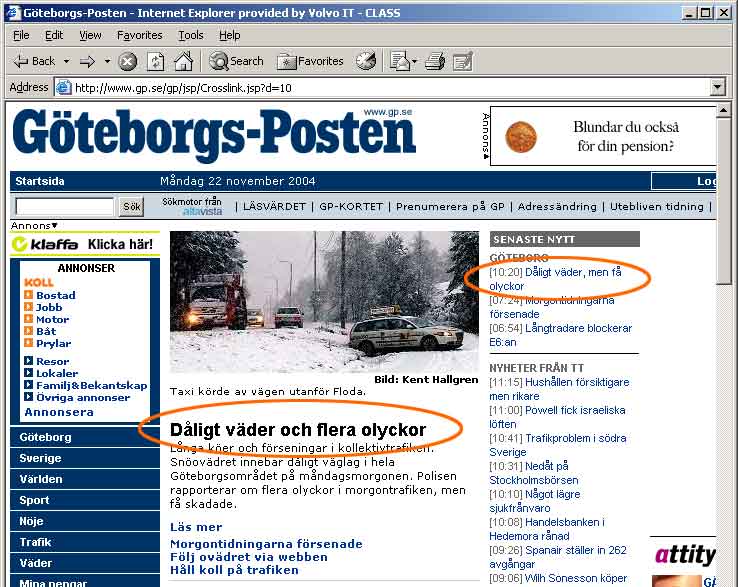Click the Edit page toolbar icon
Screen dimensions: 738x587
(463, 62)
